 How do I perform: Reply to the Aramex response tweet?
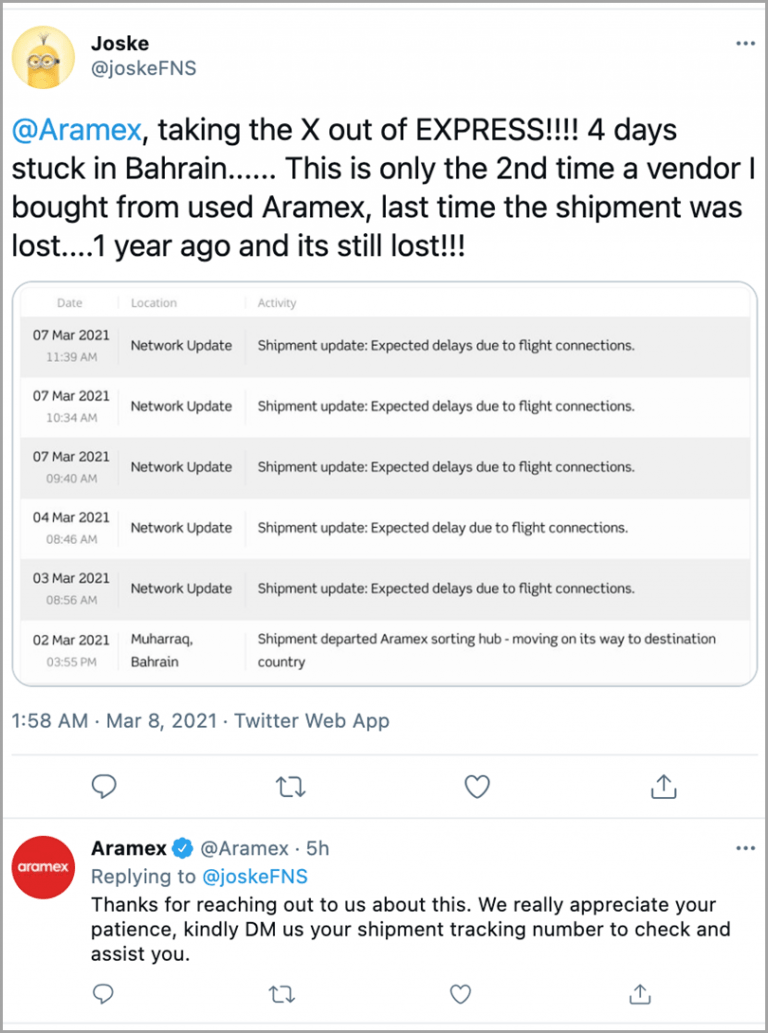point(104,994)
